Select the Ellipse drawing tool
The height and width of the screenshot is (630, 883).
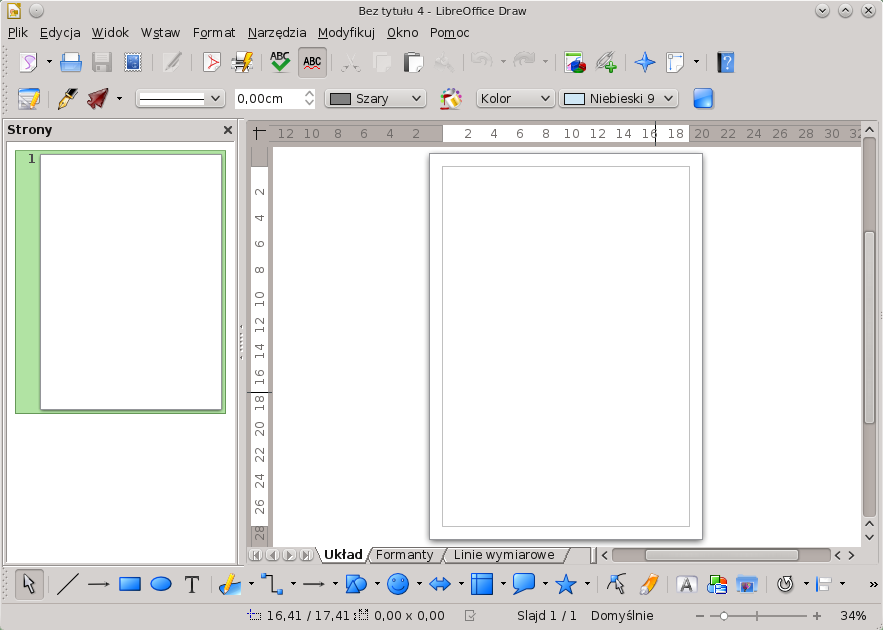coord(161,585)
